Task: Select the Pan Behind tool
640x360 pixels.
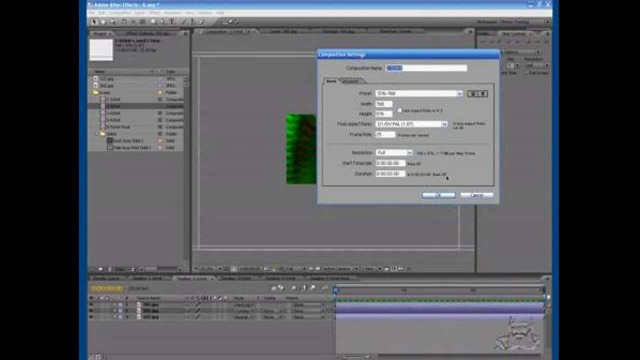Action: click(142, 22)
